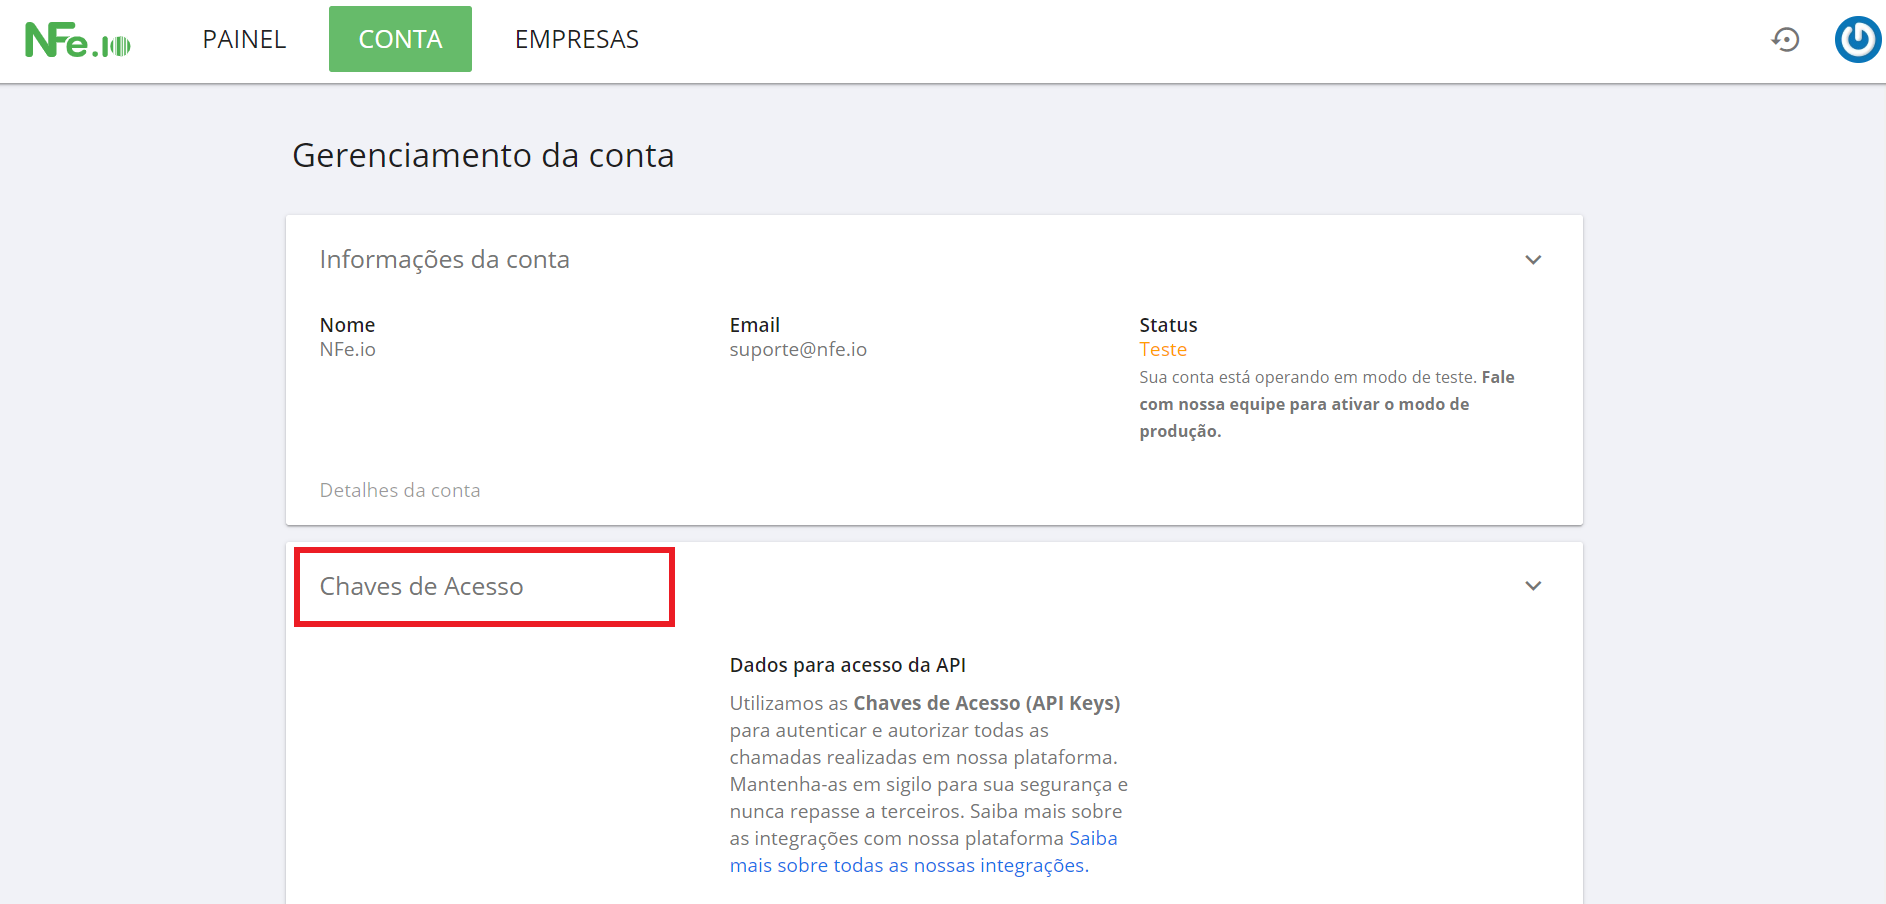Click the NFe.io logo
This screenshot has height=904, width=1886.
[x=78, y=40]
